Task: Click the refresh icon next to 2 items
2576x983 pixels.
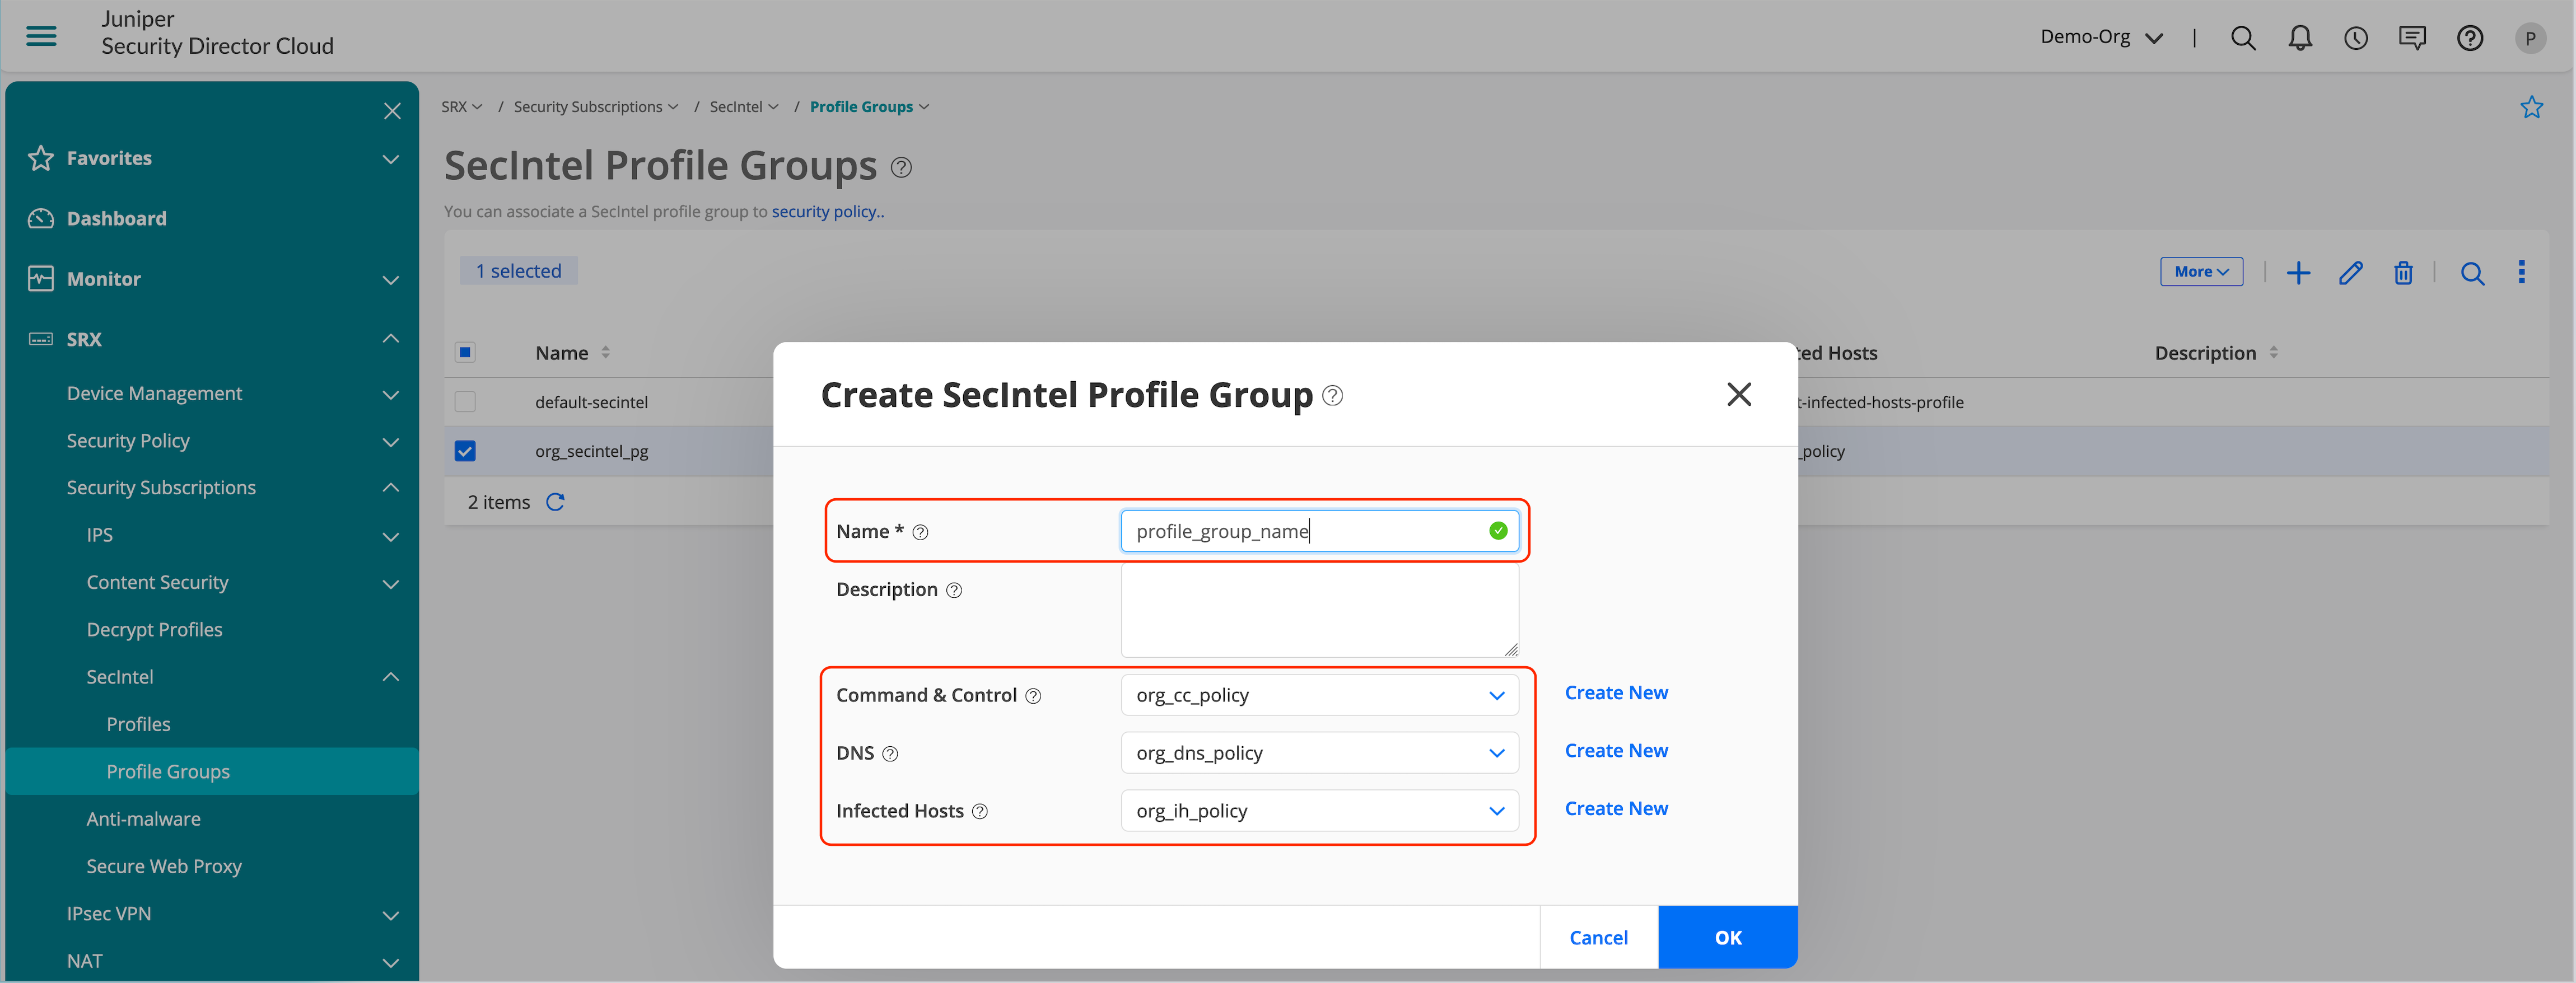Action: pyautogui.click(x=555, y=502)
